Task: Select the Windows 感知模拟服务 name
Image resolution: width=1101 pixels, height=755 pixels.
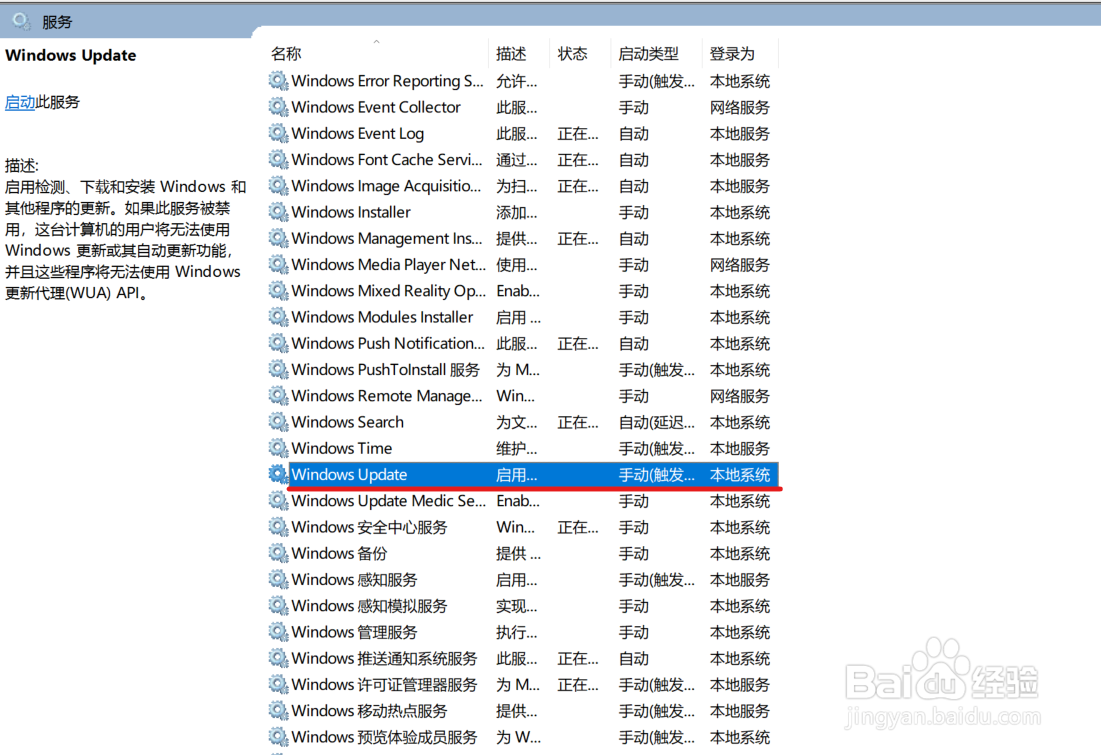Action: [369, 605]
